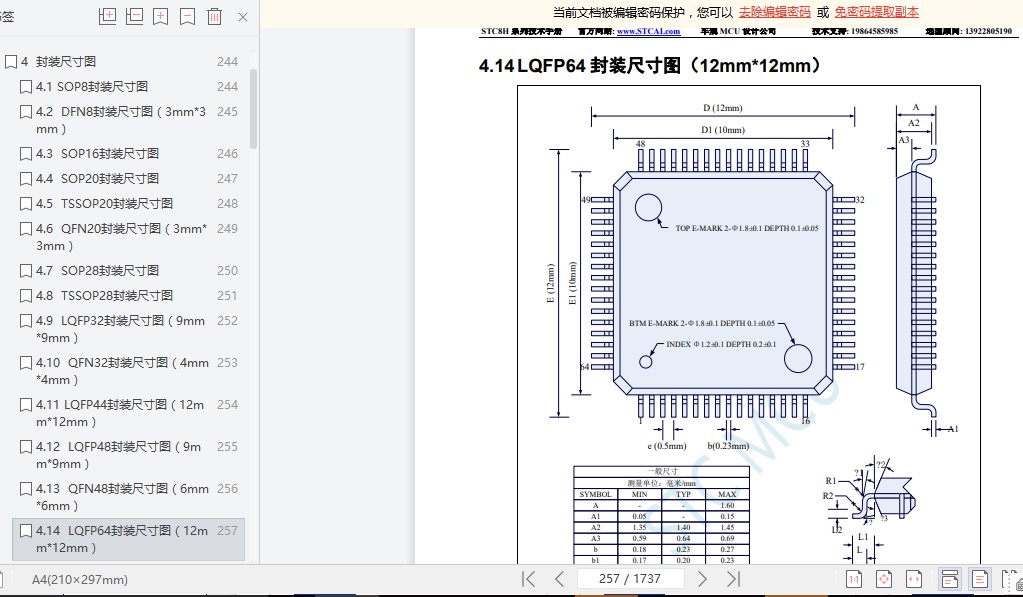Image resolution: width=1023 pixels, height=597 pixels.
Task: Click page number 244 next to 4.1 SOP8
Action: (x=227, y=86)
